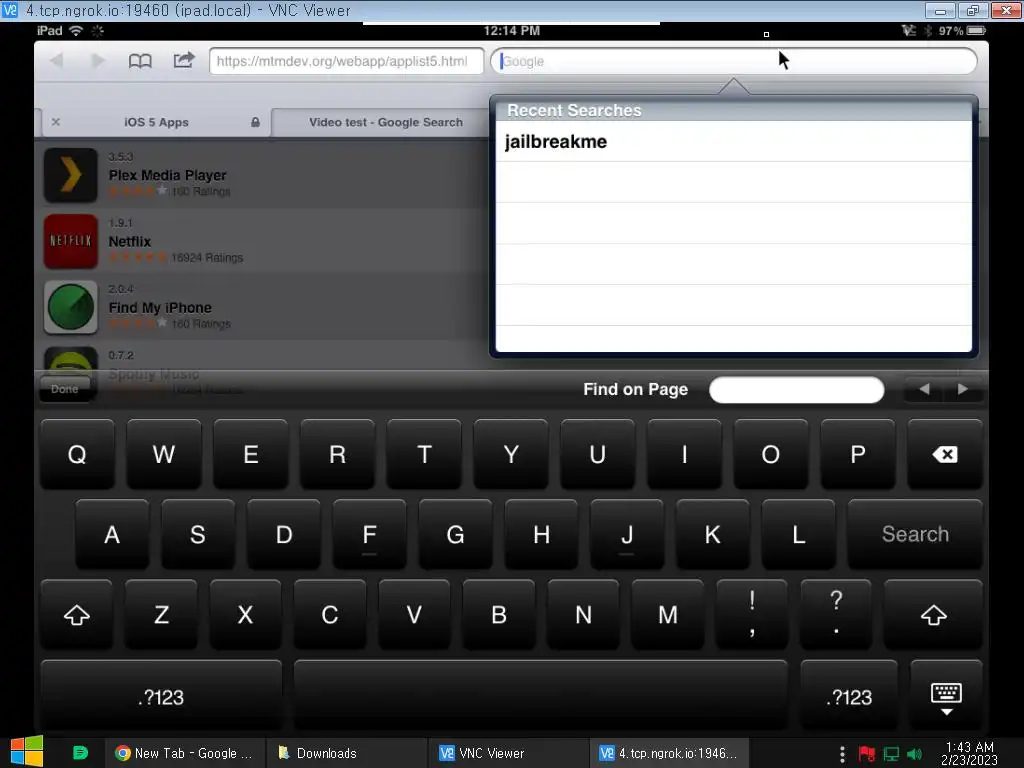Image resolution: width=1024 pixels, height=768 pixels.
Task: Tap the I key
Action: click(x=684, y=455)
